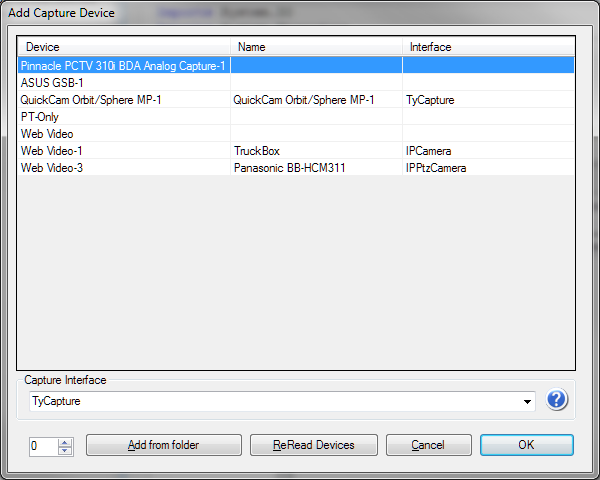Image resolution: width=600 pixels, height=480 pixels.
Task: Open the Capture Interface dropdown arrow
Action: pyautogui.click(x=527, y=402)
